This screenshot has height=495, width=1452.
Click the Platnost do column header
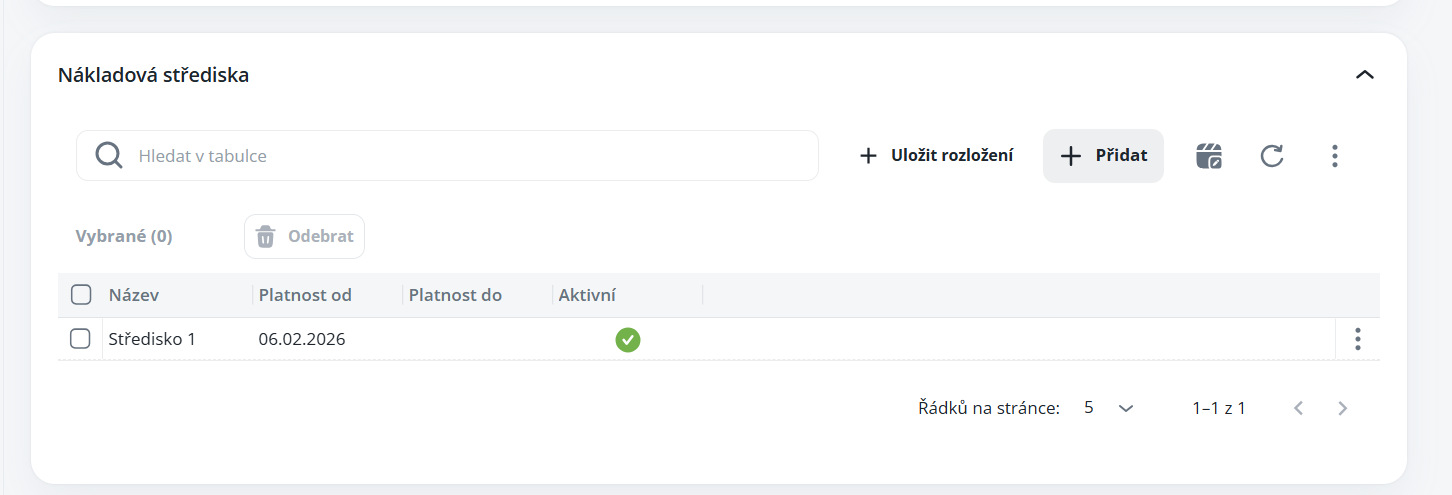coord(455,295)
